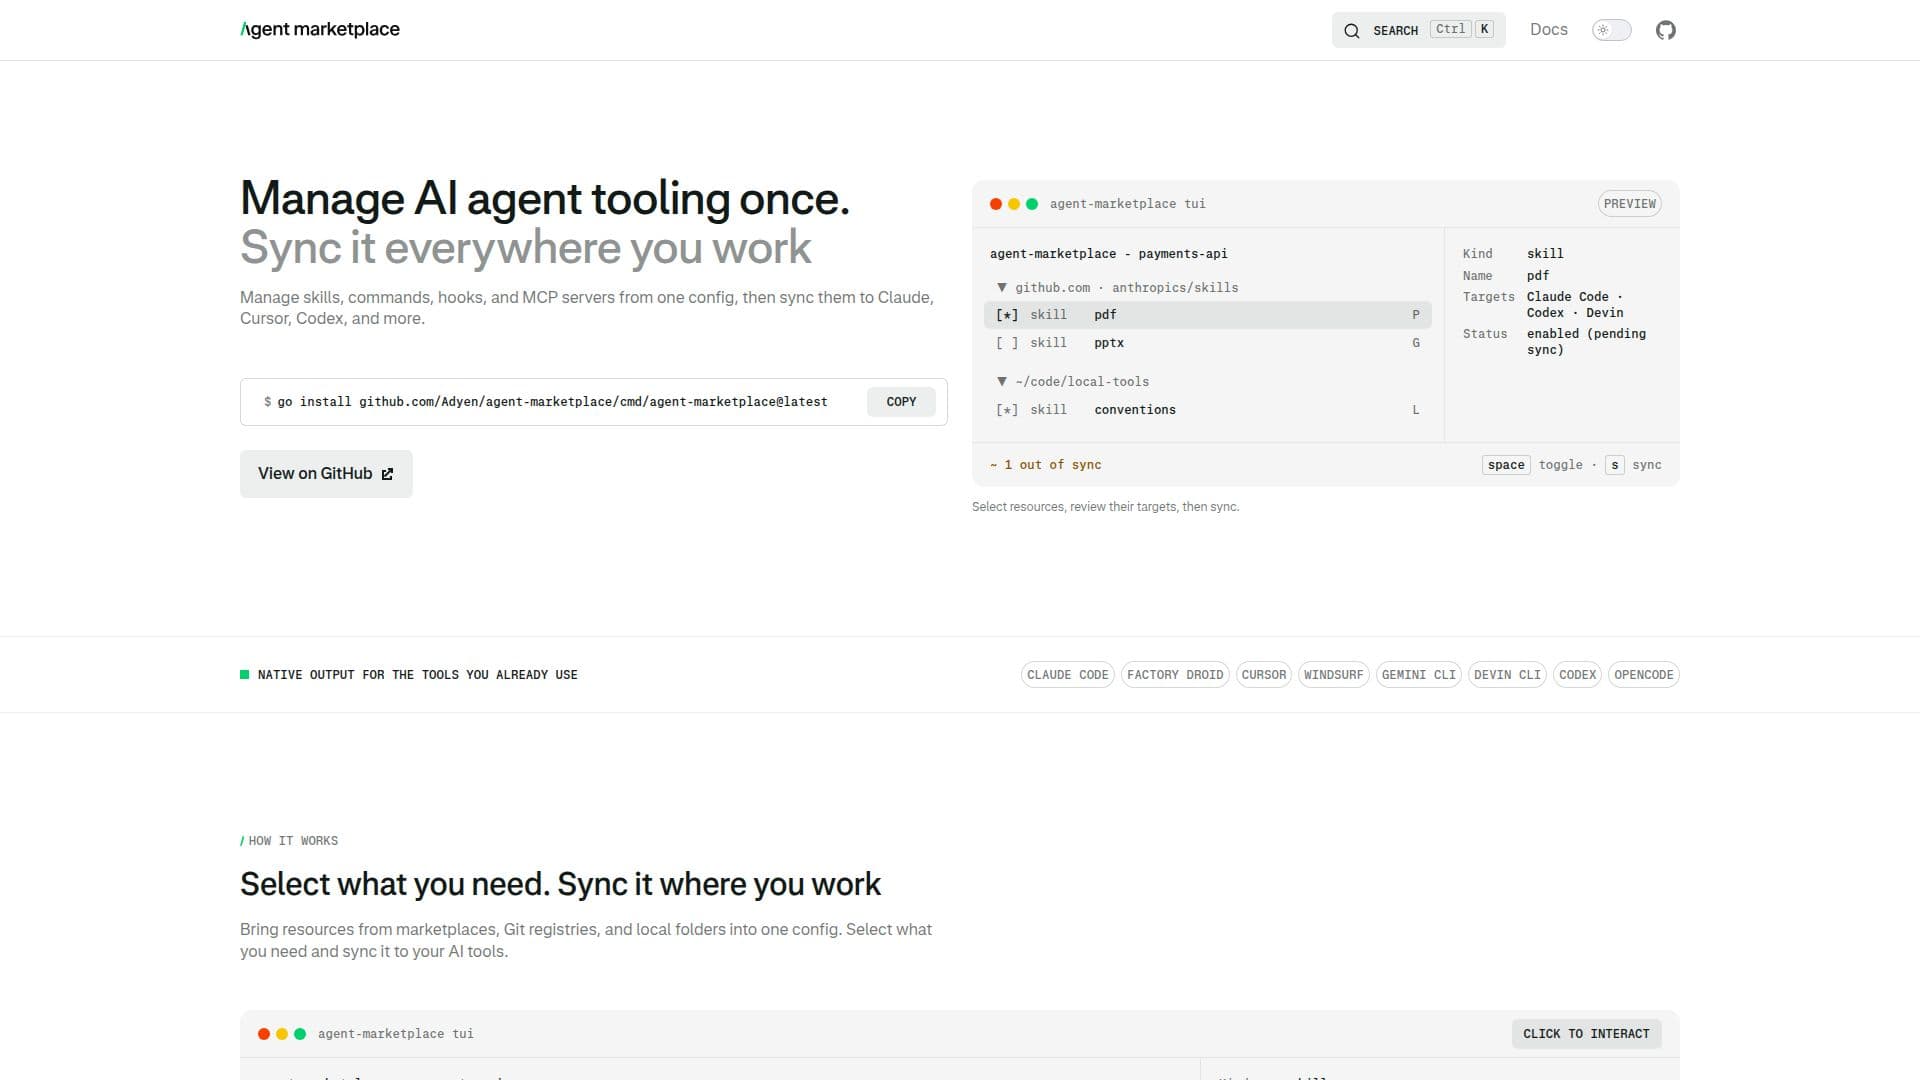1920x1080 pixels.
Task: Select the pdf skill row name
Action: point(1105,315)
